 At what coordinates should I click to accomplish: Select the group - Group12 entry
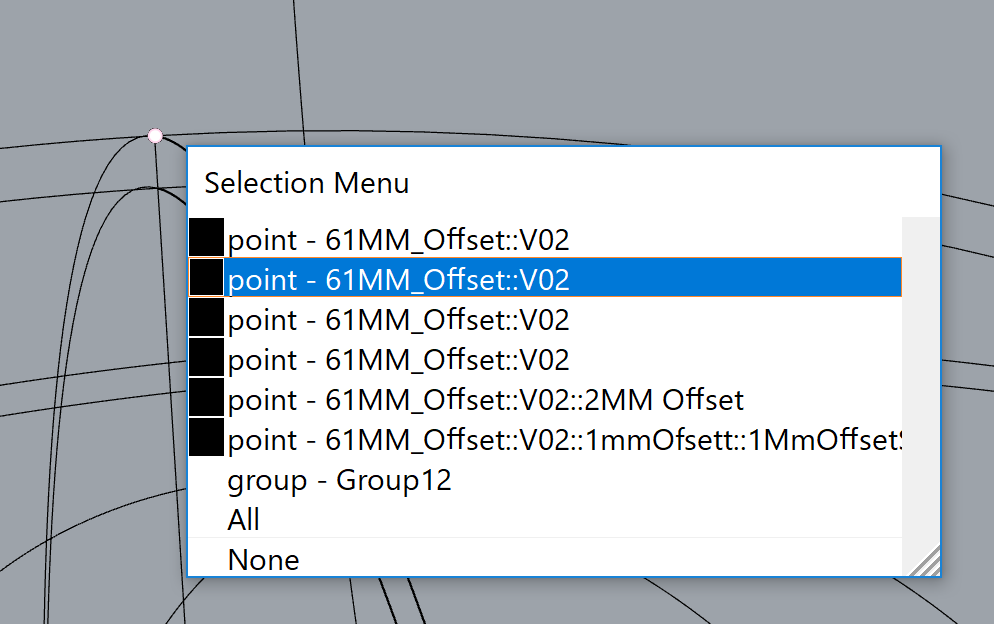pyautogui.click(x=340, y=480)
